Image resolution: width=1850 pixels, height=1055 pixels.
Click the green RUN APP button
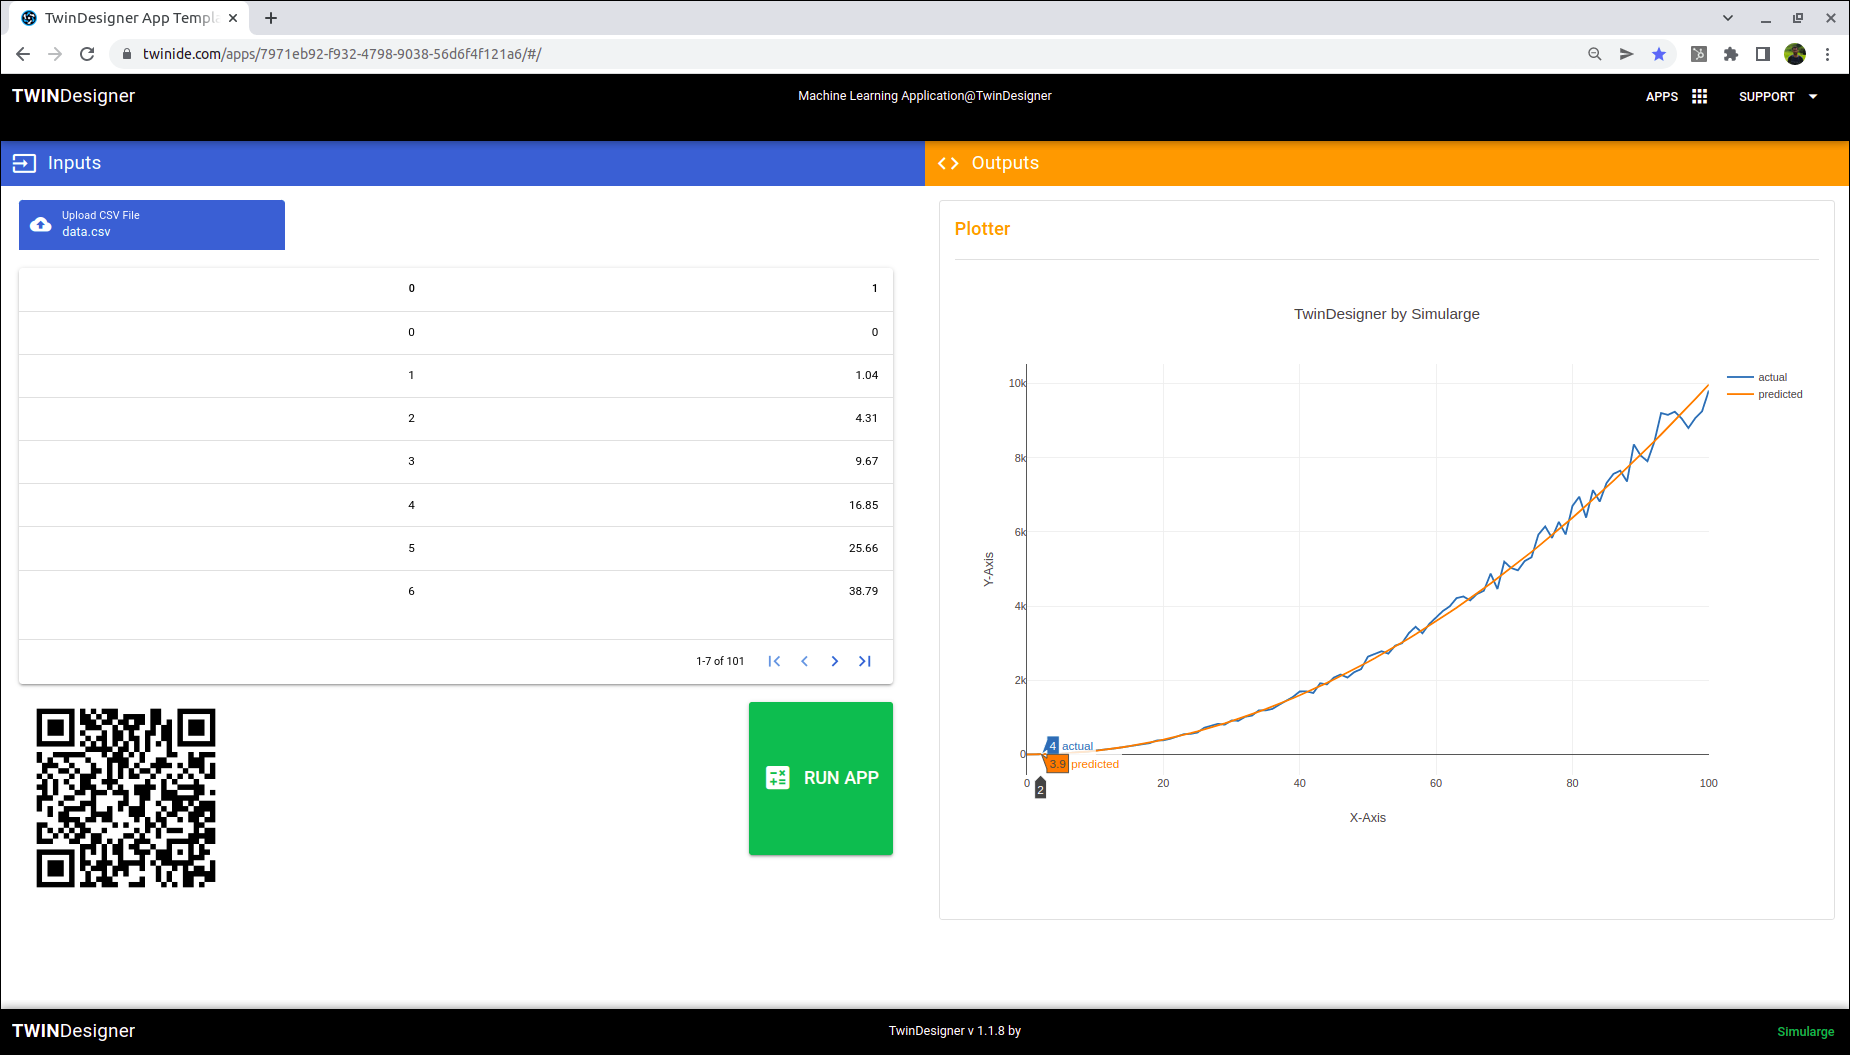[x=821, y=778]
